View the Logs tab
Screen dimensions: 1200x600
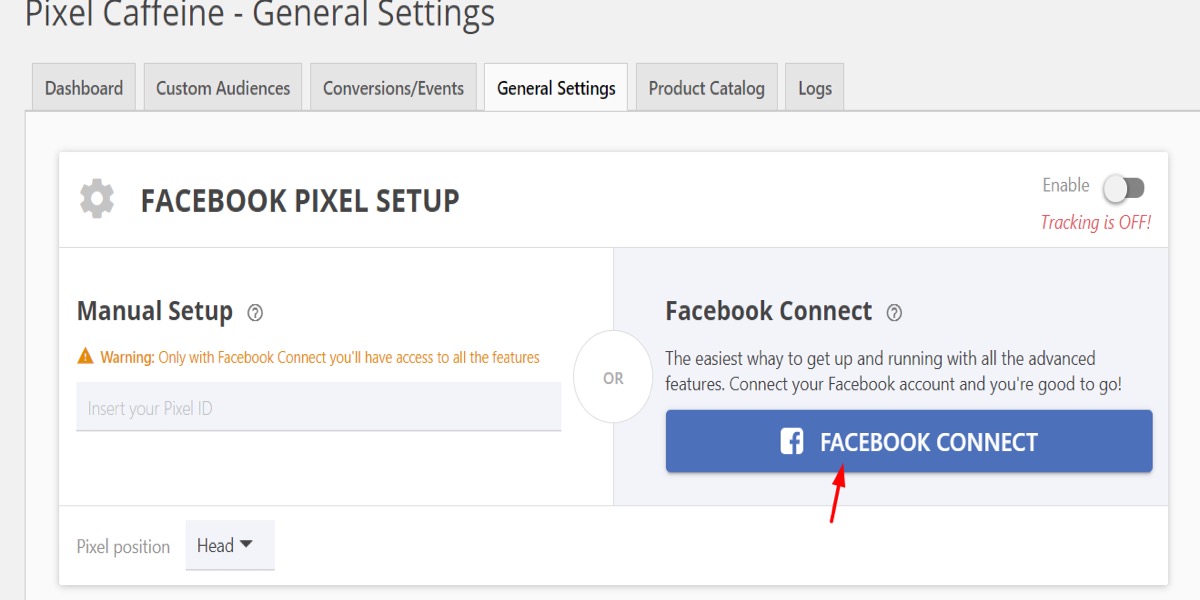[814, 88]
